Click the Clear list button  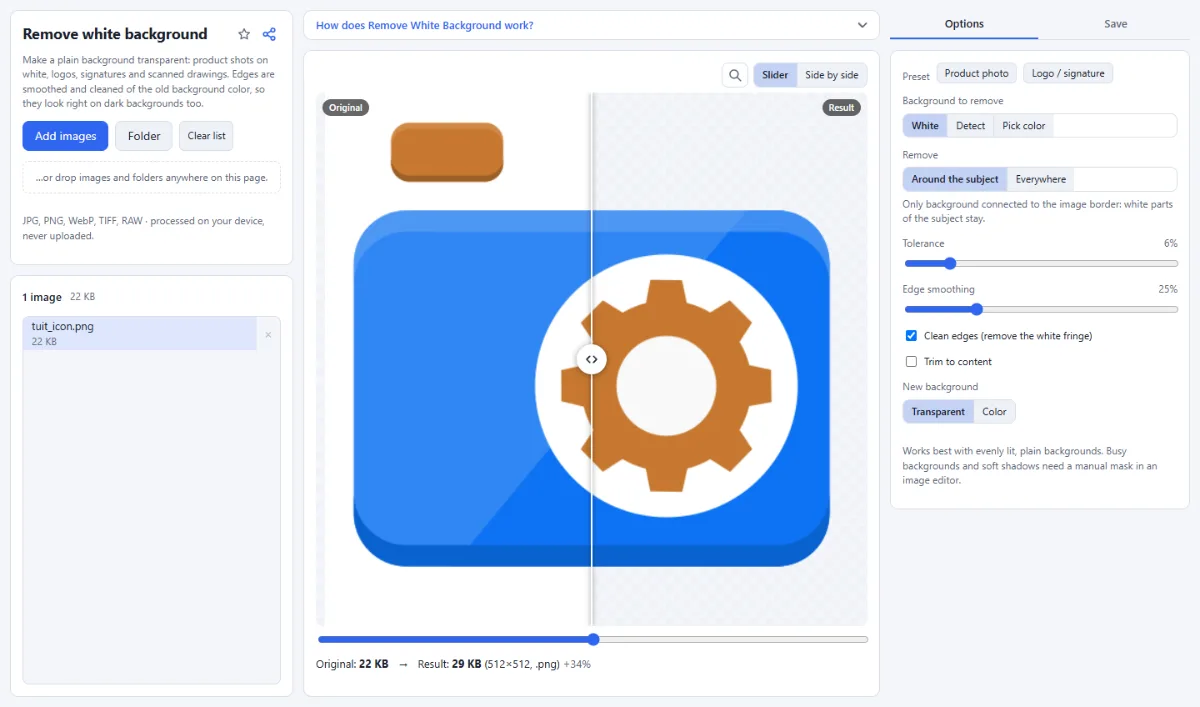click(x=206, y=136)
